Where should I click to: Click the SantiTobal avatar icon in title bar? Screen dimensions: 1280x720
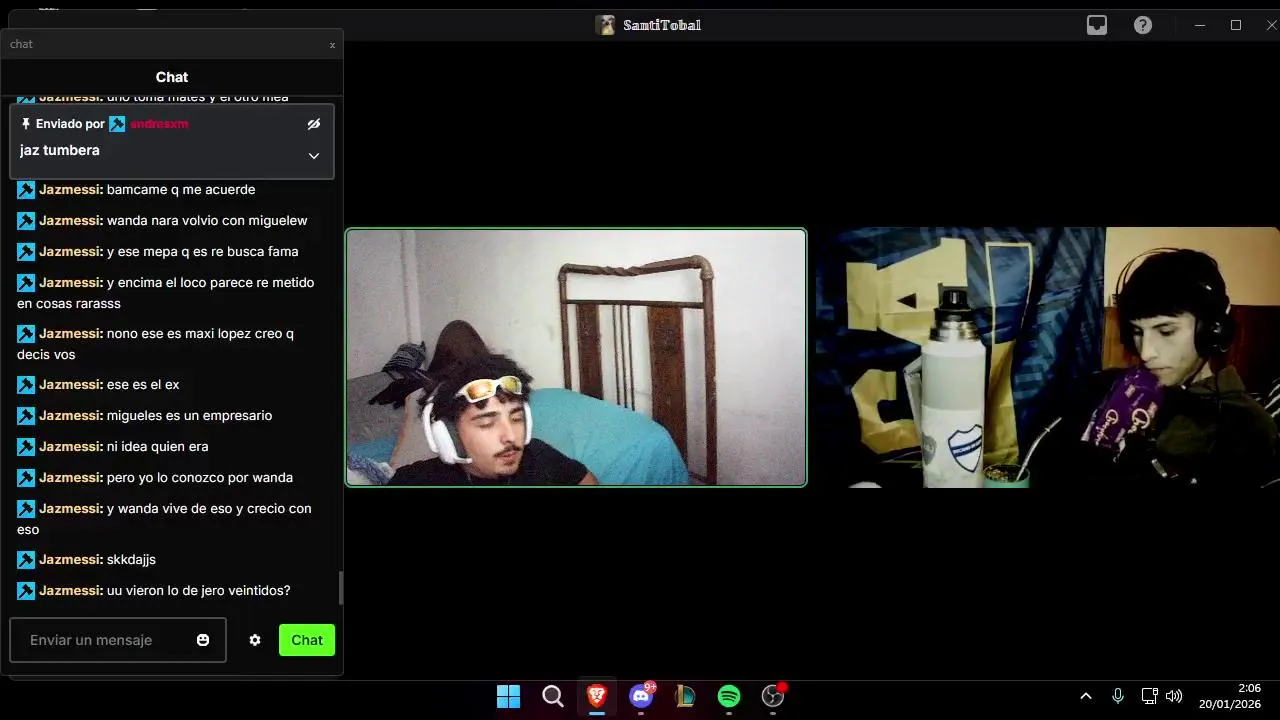605,25
